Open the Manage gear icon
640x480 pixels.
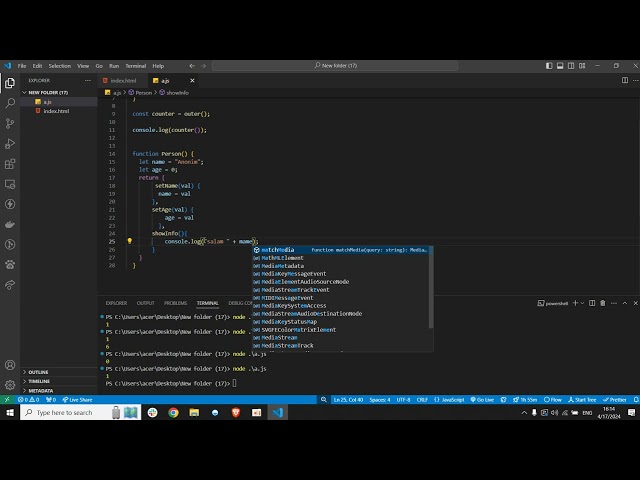click(x=10, y=384)
